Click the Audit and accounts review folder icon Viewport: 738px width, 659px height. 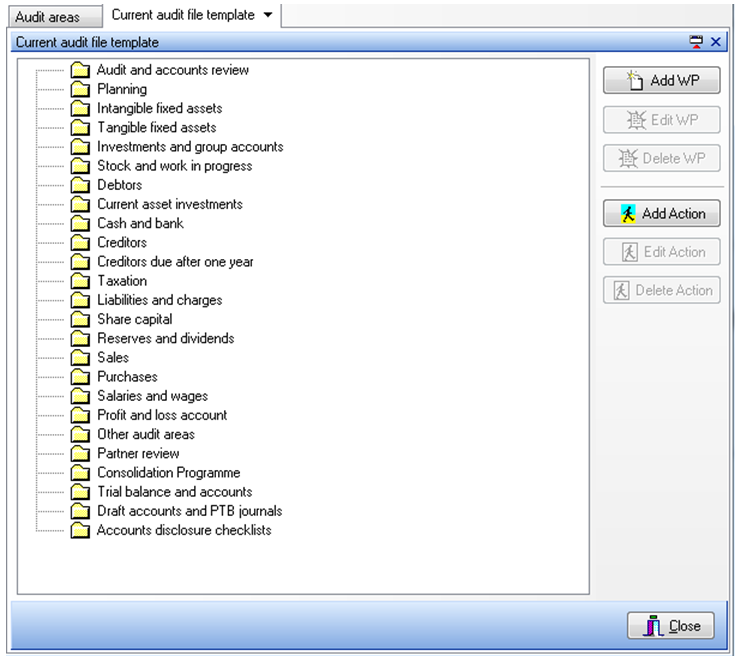[x=80, y=70]
